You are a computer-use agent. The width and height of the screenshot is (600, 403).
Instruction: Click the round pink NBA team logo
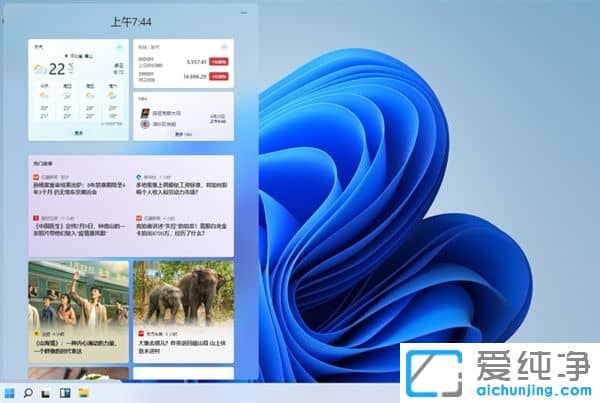tap(145, 124)
